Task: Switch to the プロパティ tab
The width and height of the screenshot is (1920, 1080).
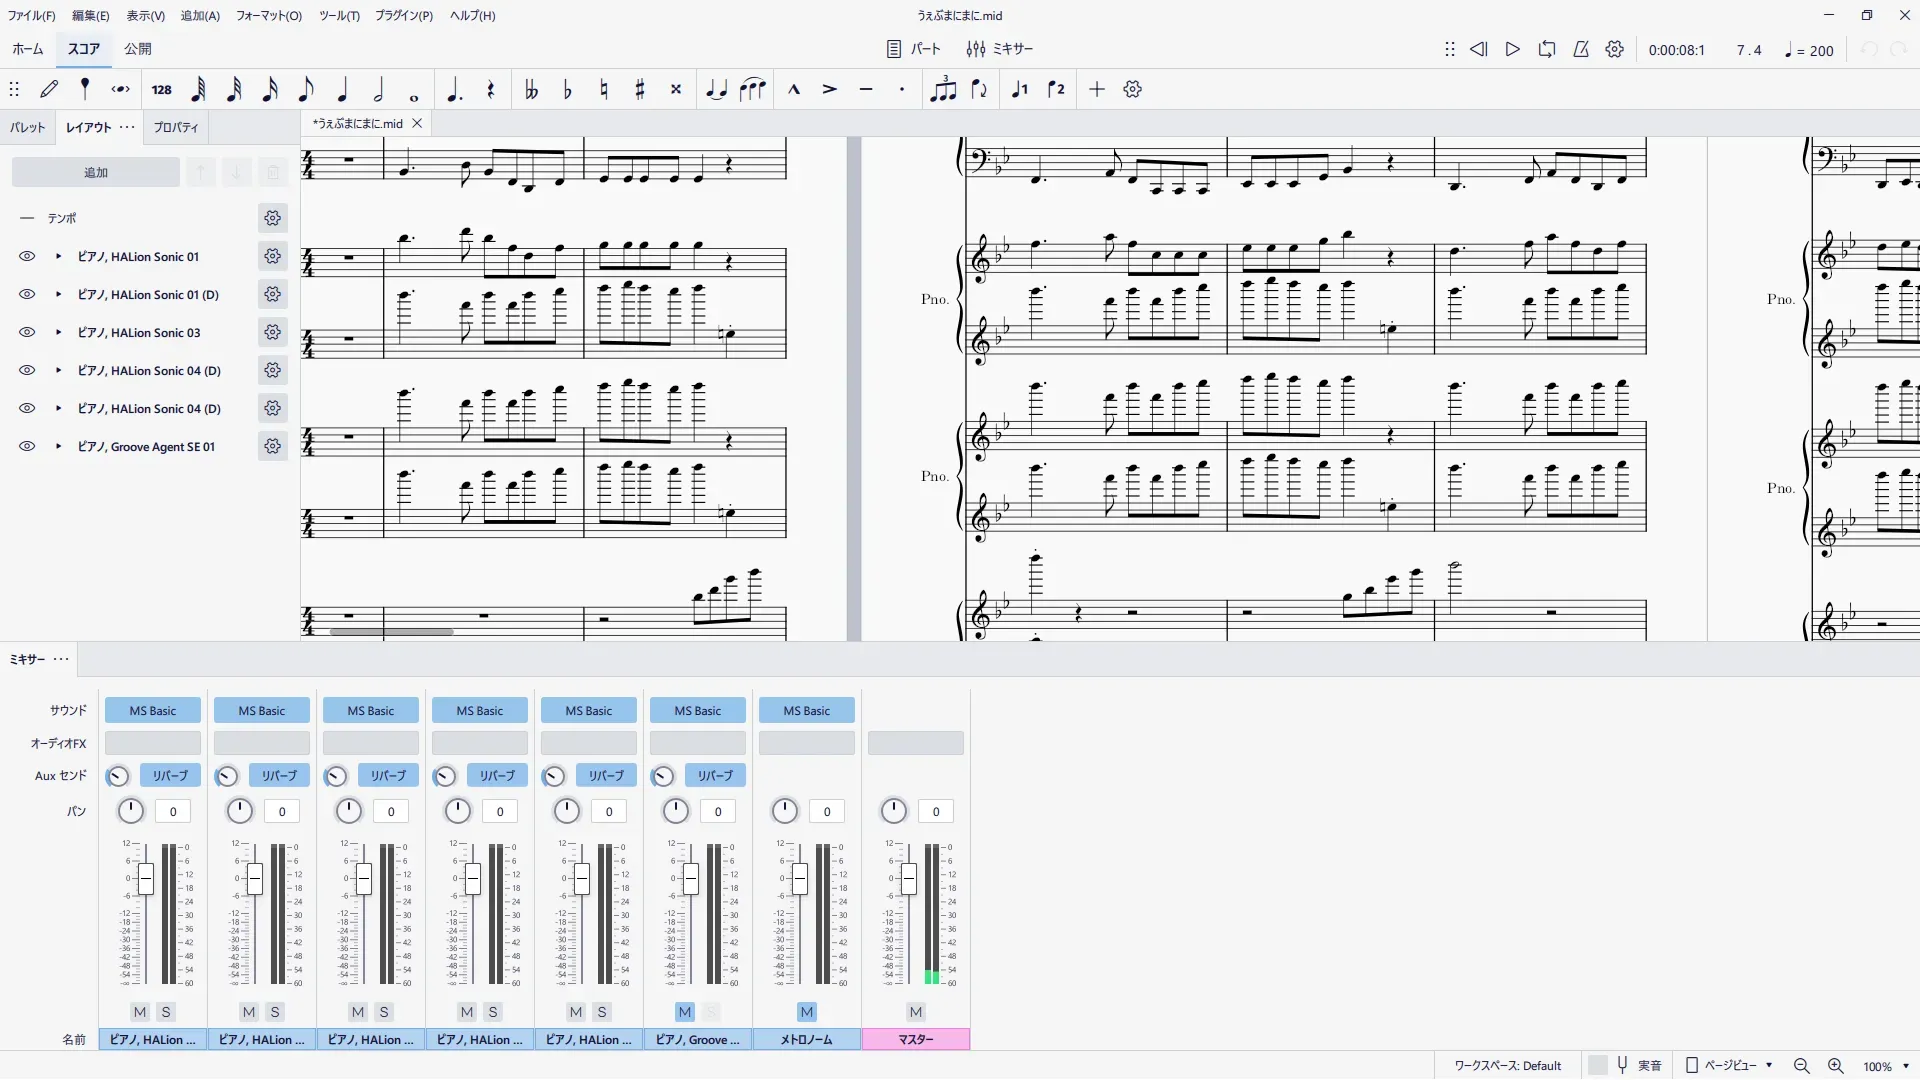Action: [176, 128]
